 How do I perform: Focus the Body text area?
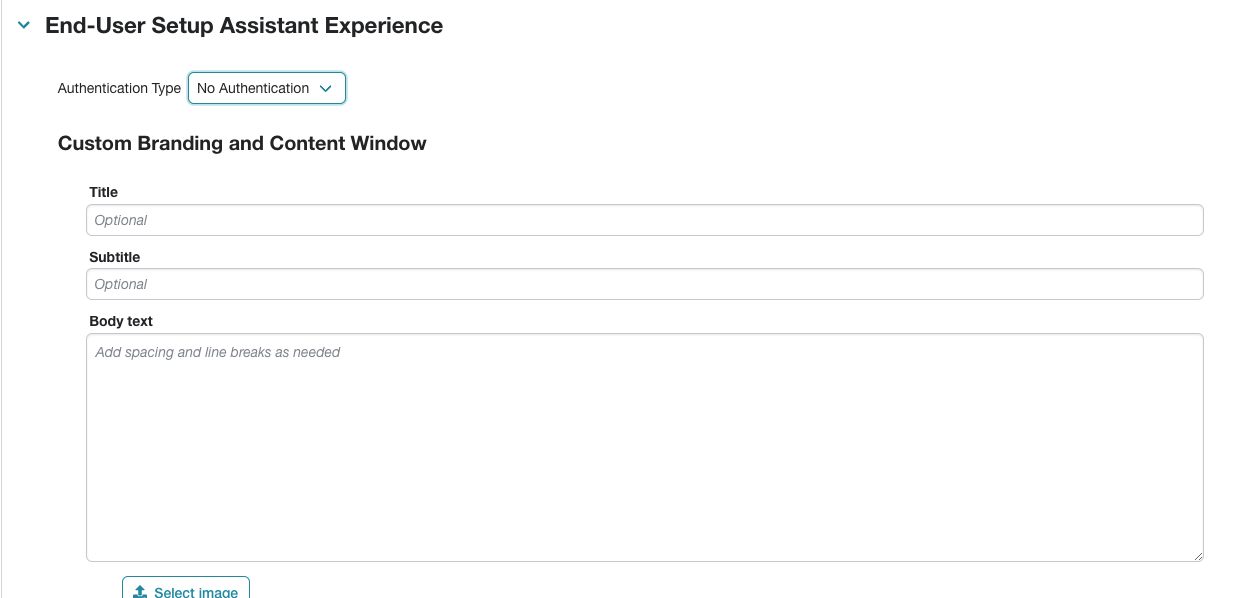coord(645,445)
